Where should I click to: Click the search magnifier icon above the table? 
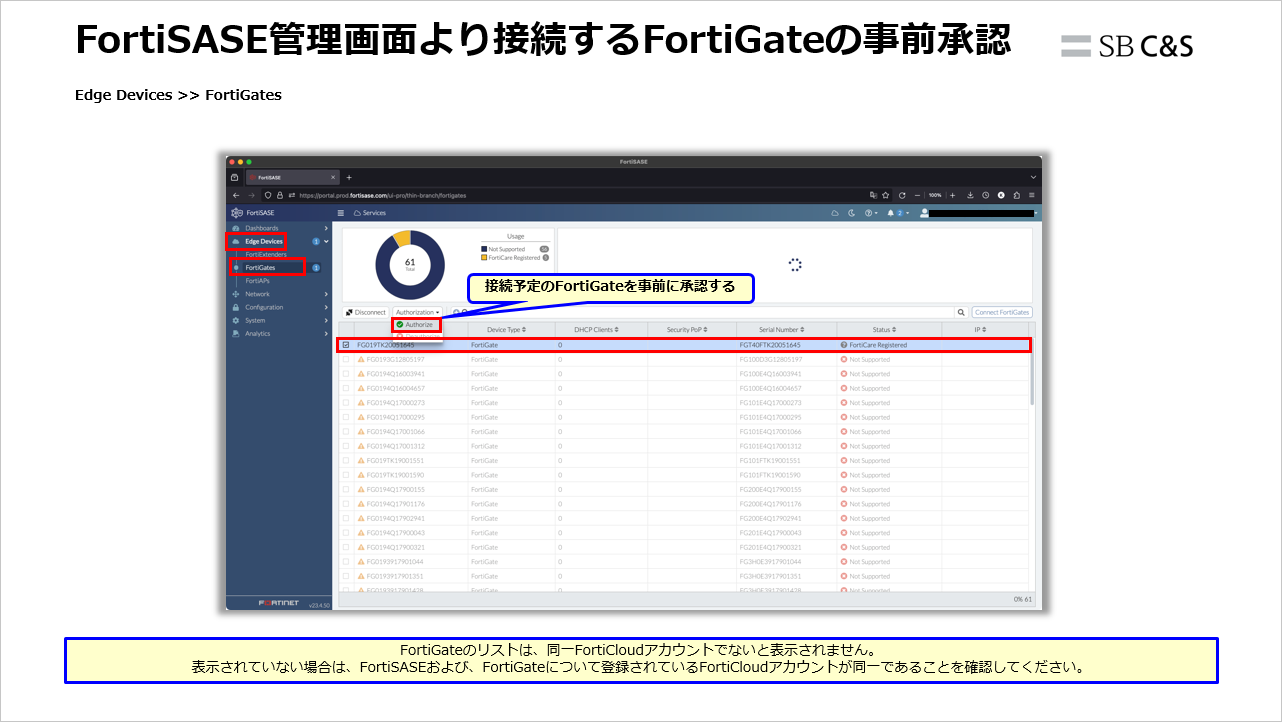click(962, 312)
